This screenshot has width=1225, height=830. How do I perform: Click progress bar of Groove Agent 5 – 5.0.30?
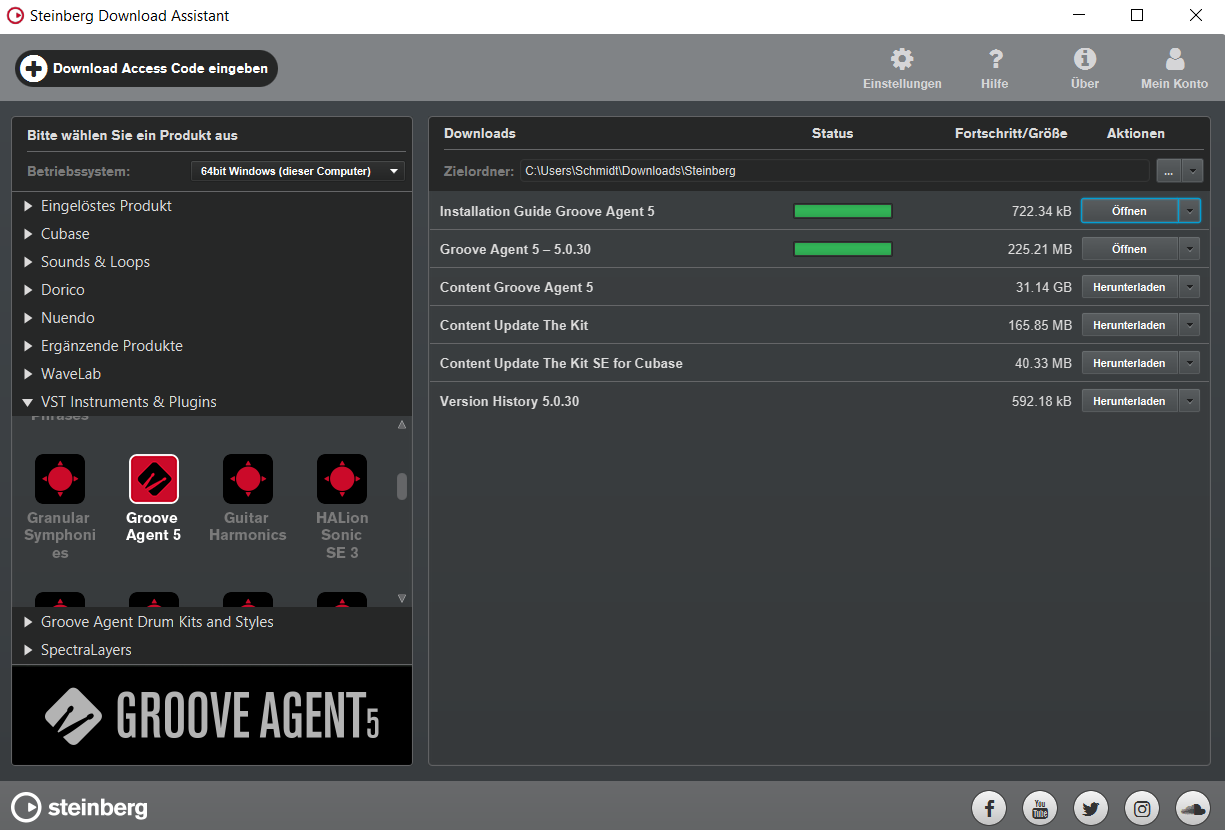(x=843, y=249)
